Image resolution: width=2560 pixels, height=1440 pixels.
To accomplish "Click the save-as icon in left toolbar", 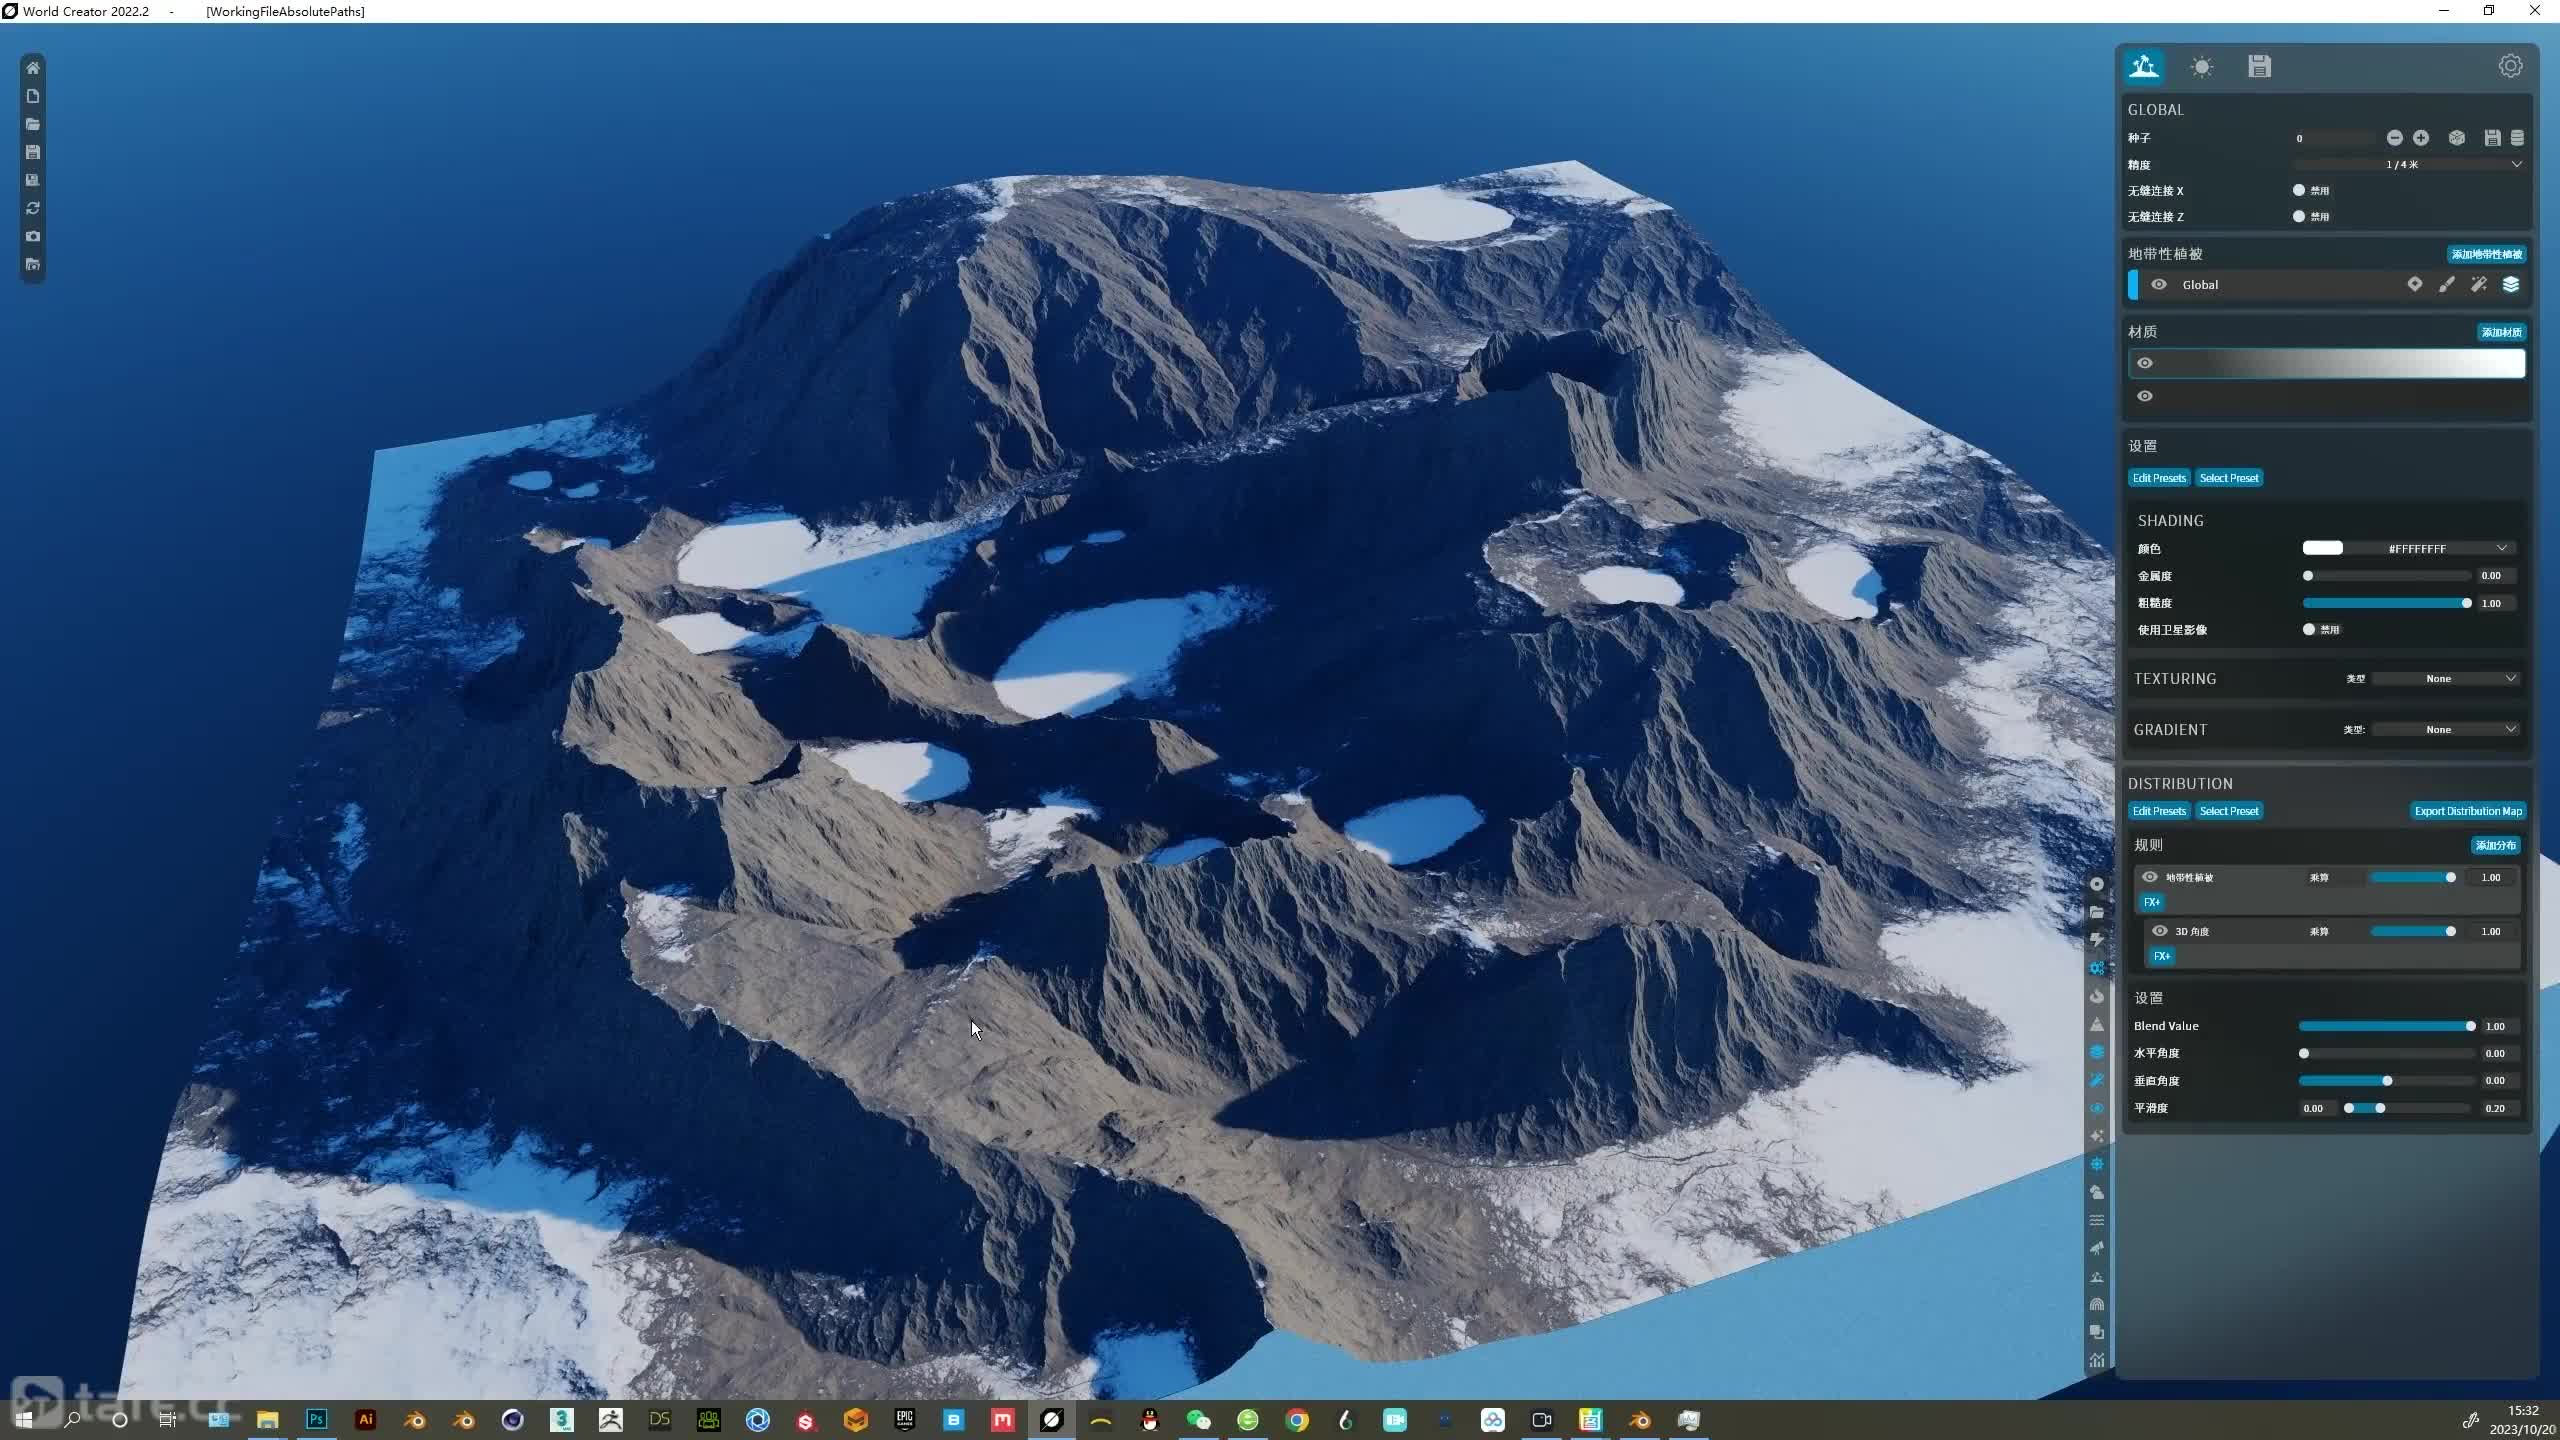I will coord(33,180).
